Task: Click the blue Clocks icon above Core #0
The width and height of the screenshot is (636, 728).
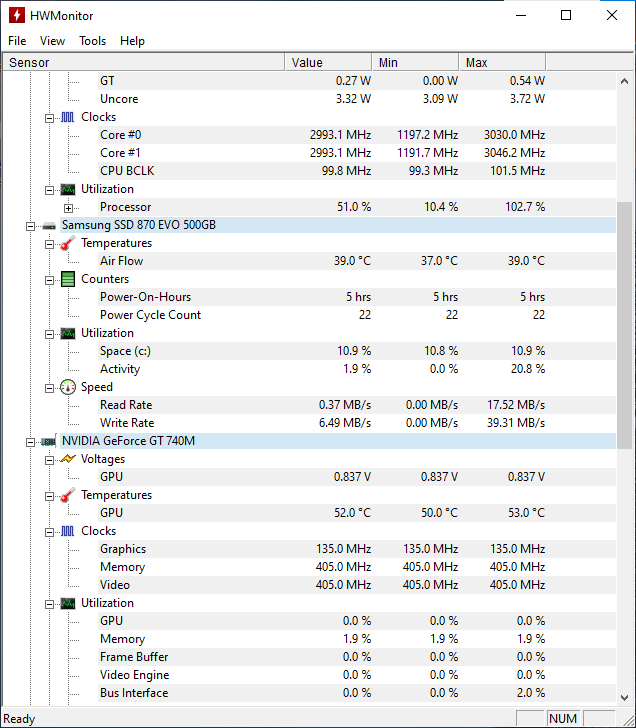Action: [68, 117]
